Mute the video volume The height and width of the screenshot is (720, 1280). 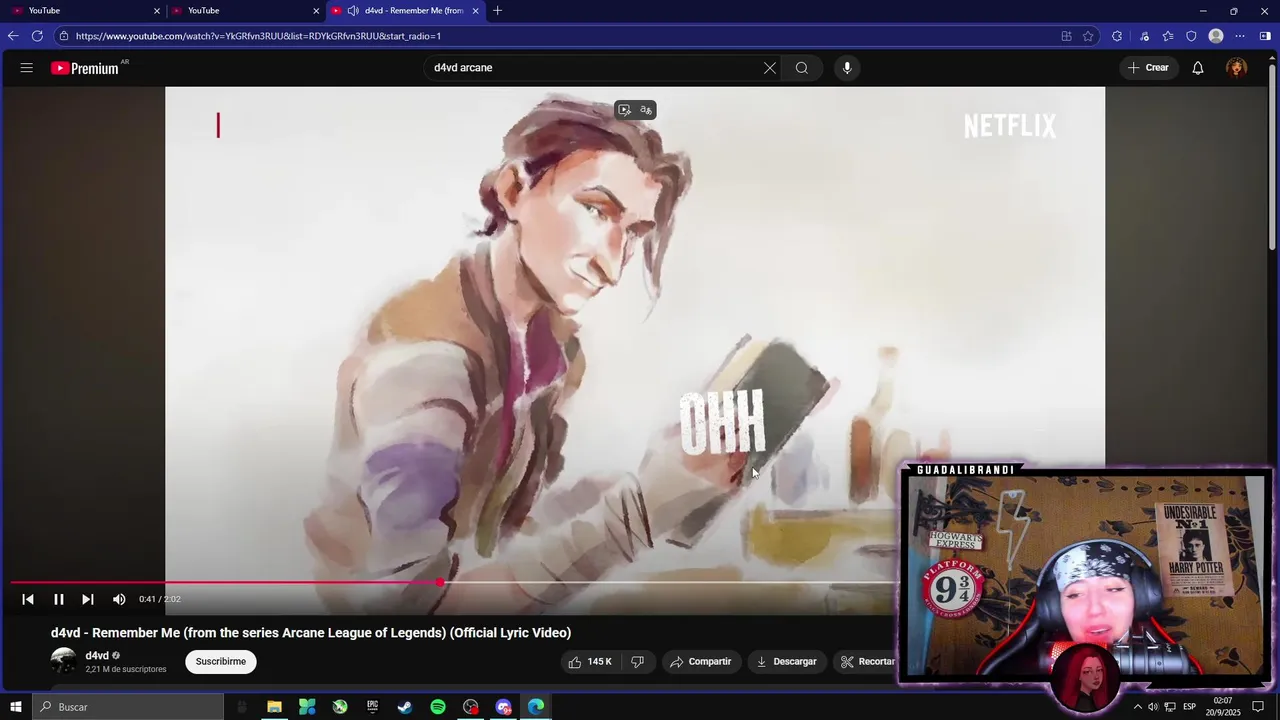[x=119, y=599]
